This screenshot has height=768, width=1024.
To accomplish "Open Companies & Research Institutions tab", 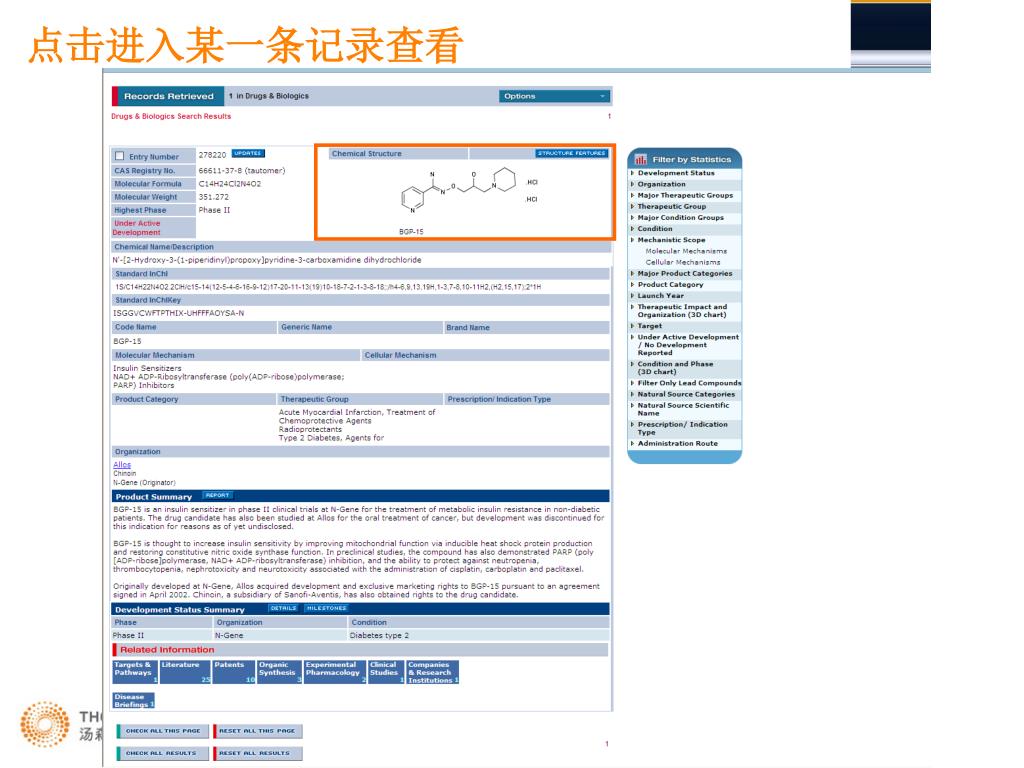I will (433, 672).
